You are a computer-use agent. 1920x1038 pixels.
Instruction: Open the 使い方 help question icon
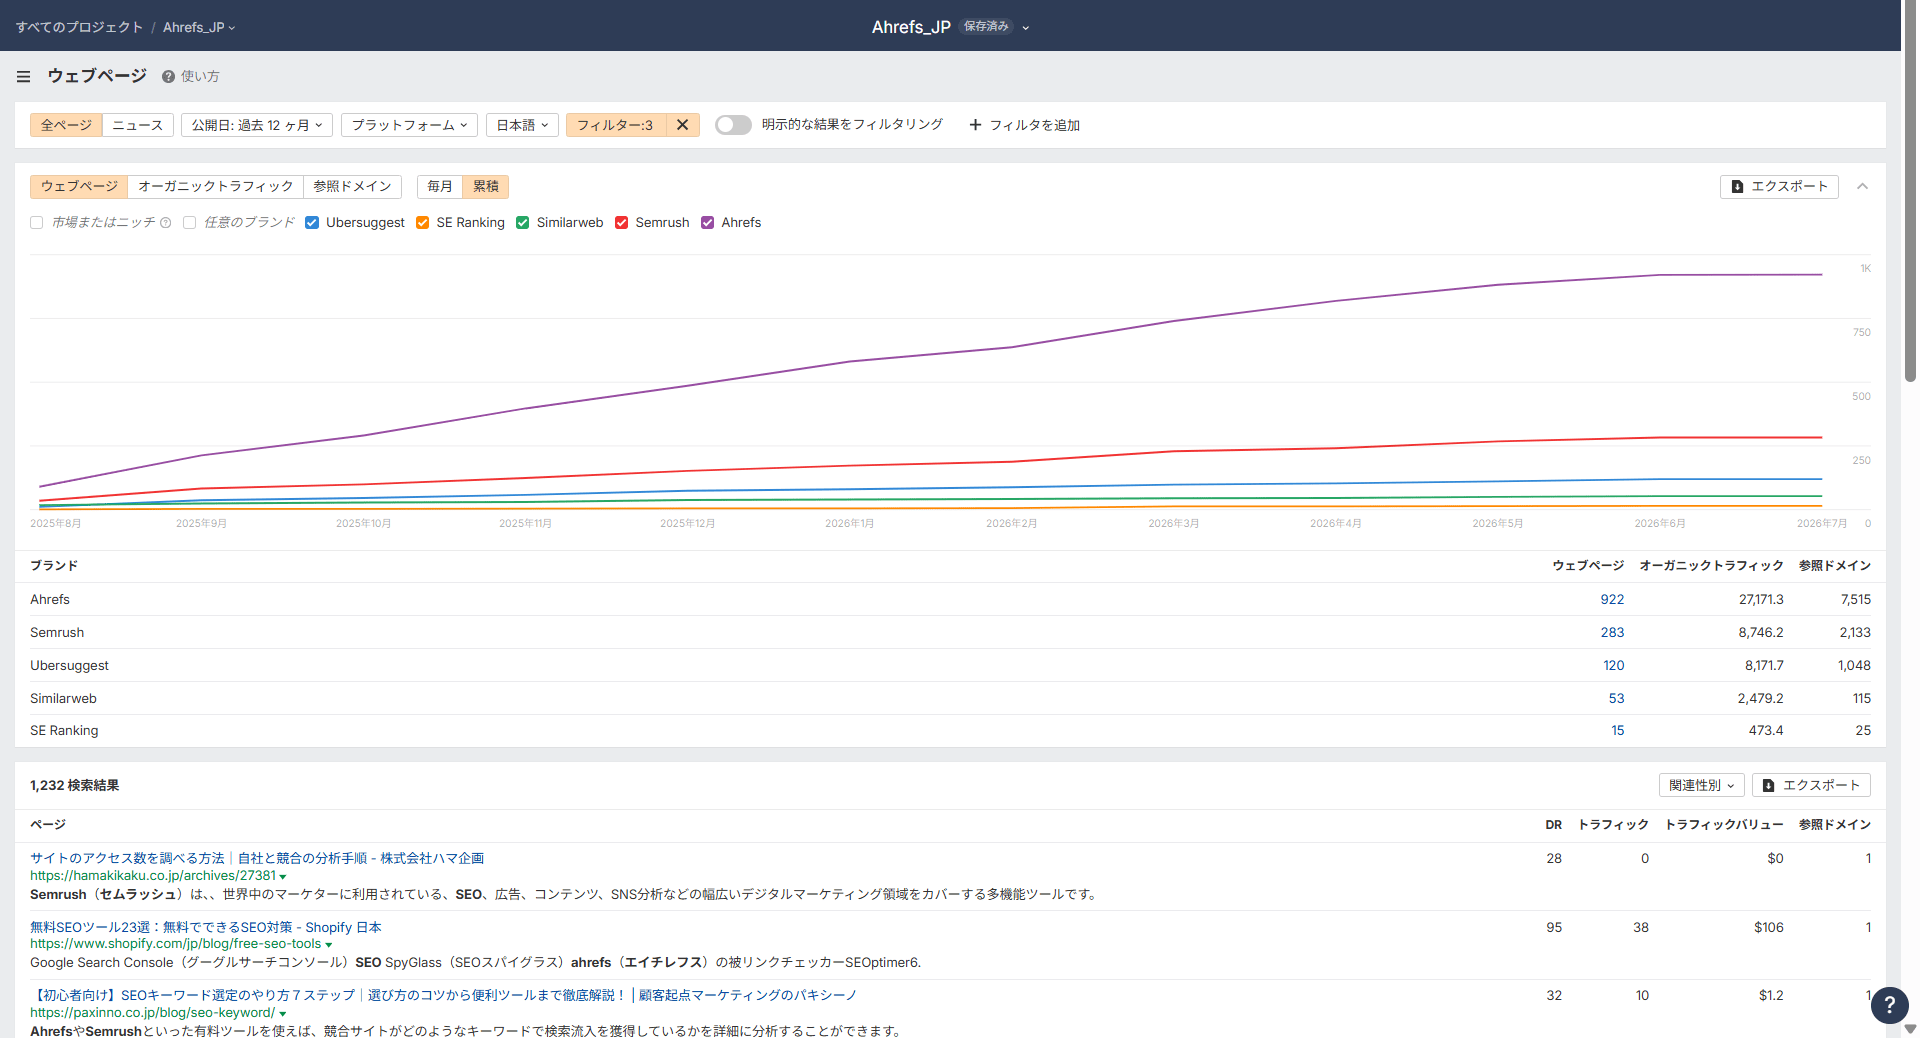coord(168,77)
